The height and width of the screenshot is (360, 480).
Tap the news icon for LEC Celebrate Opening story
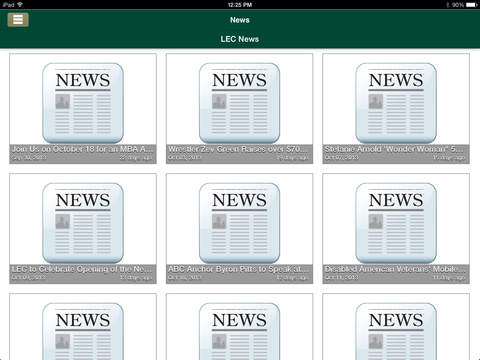click(83, 223)
